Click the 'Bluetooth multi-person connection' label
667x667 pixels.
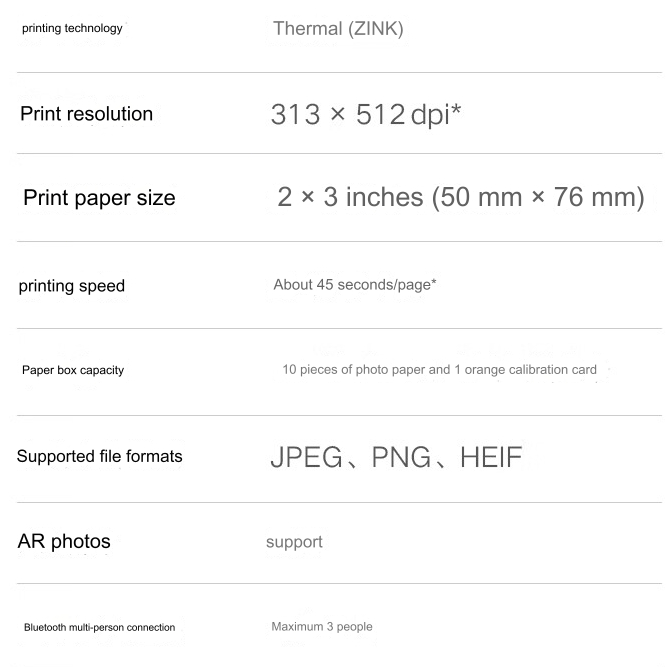[99, 628]
